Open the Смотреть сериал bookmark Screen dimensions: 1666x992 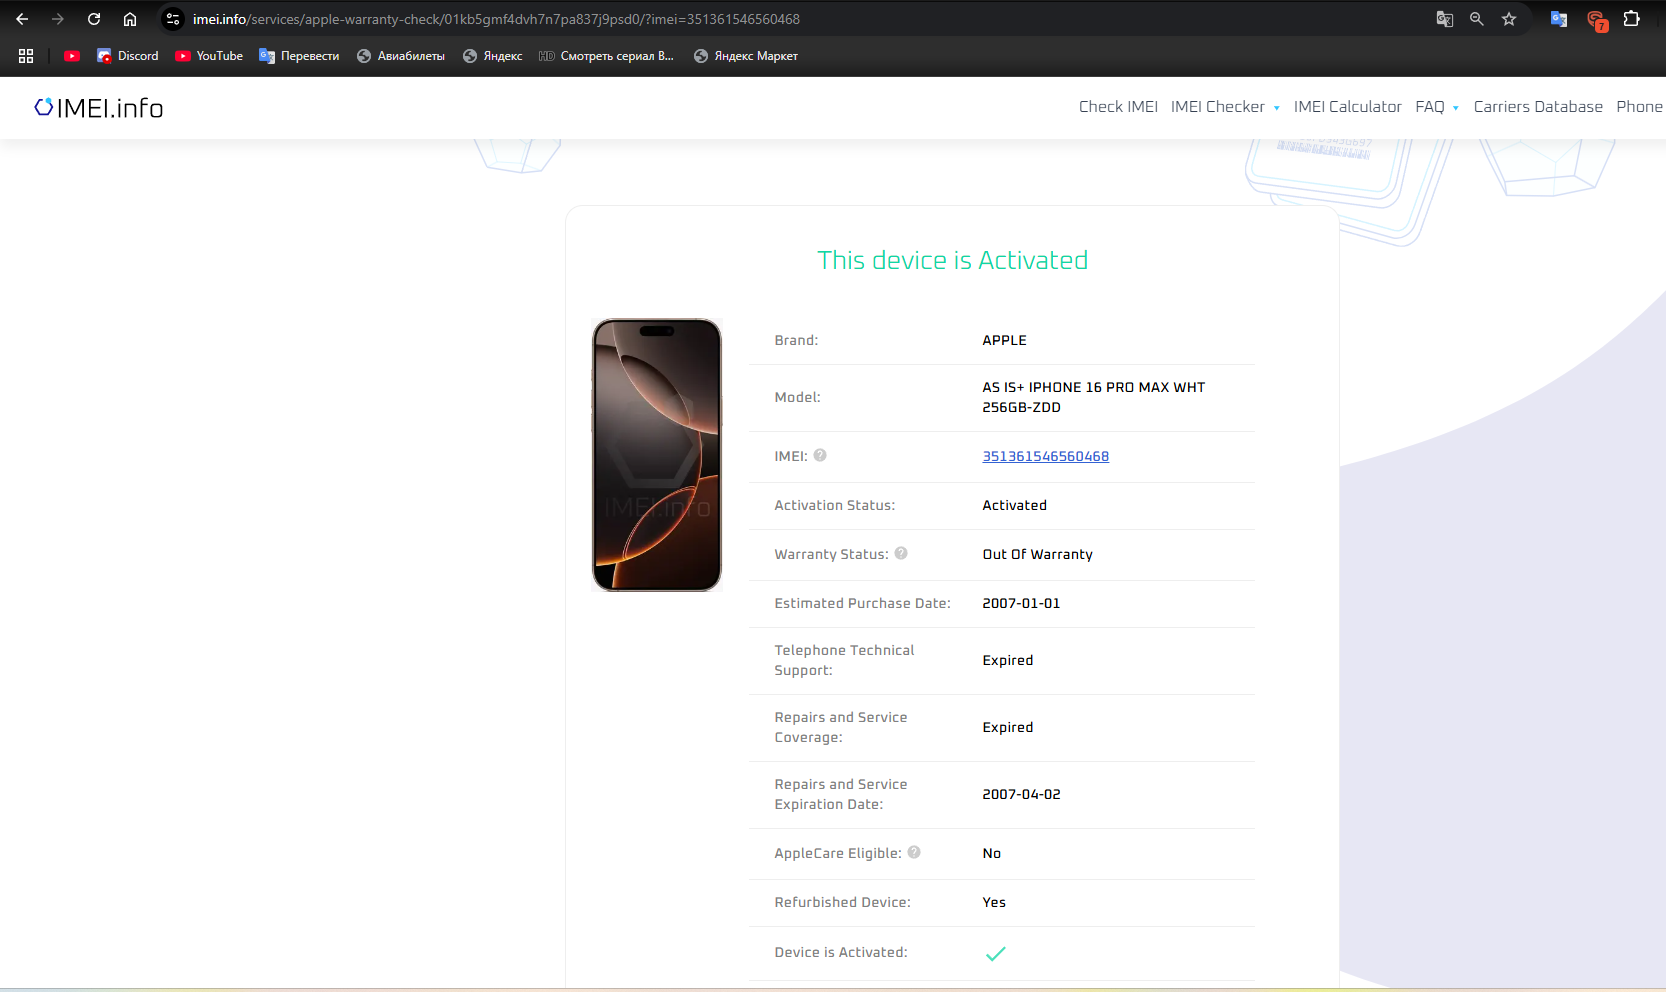(x=606, y=56)
